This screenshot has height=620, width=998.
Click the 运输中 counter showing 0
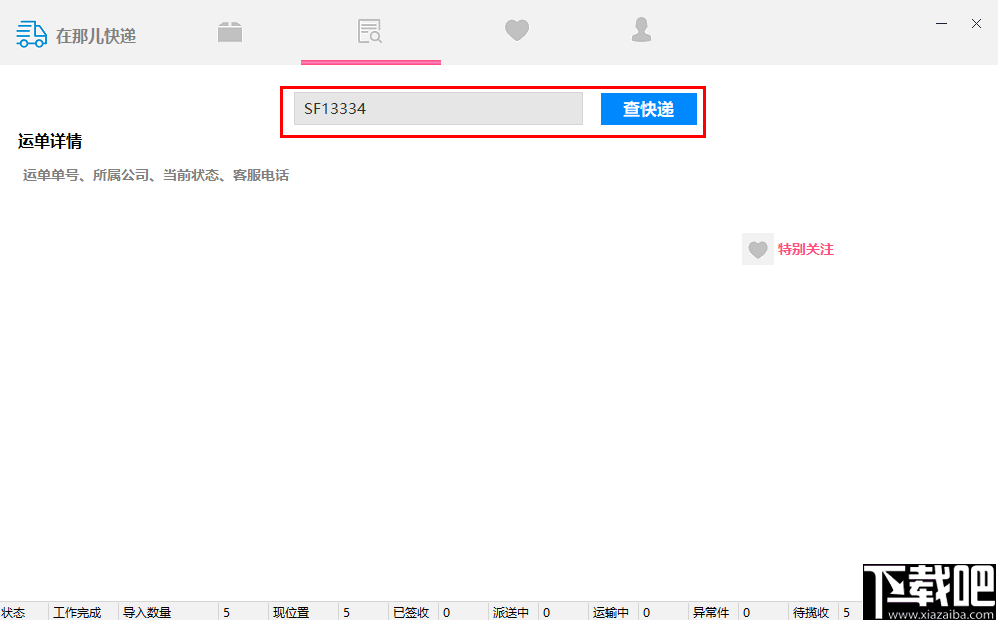pos(610,612)
